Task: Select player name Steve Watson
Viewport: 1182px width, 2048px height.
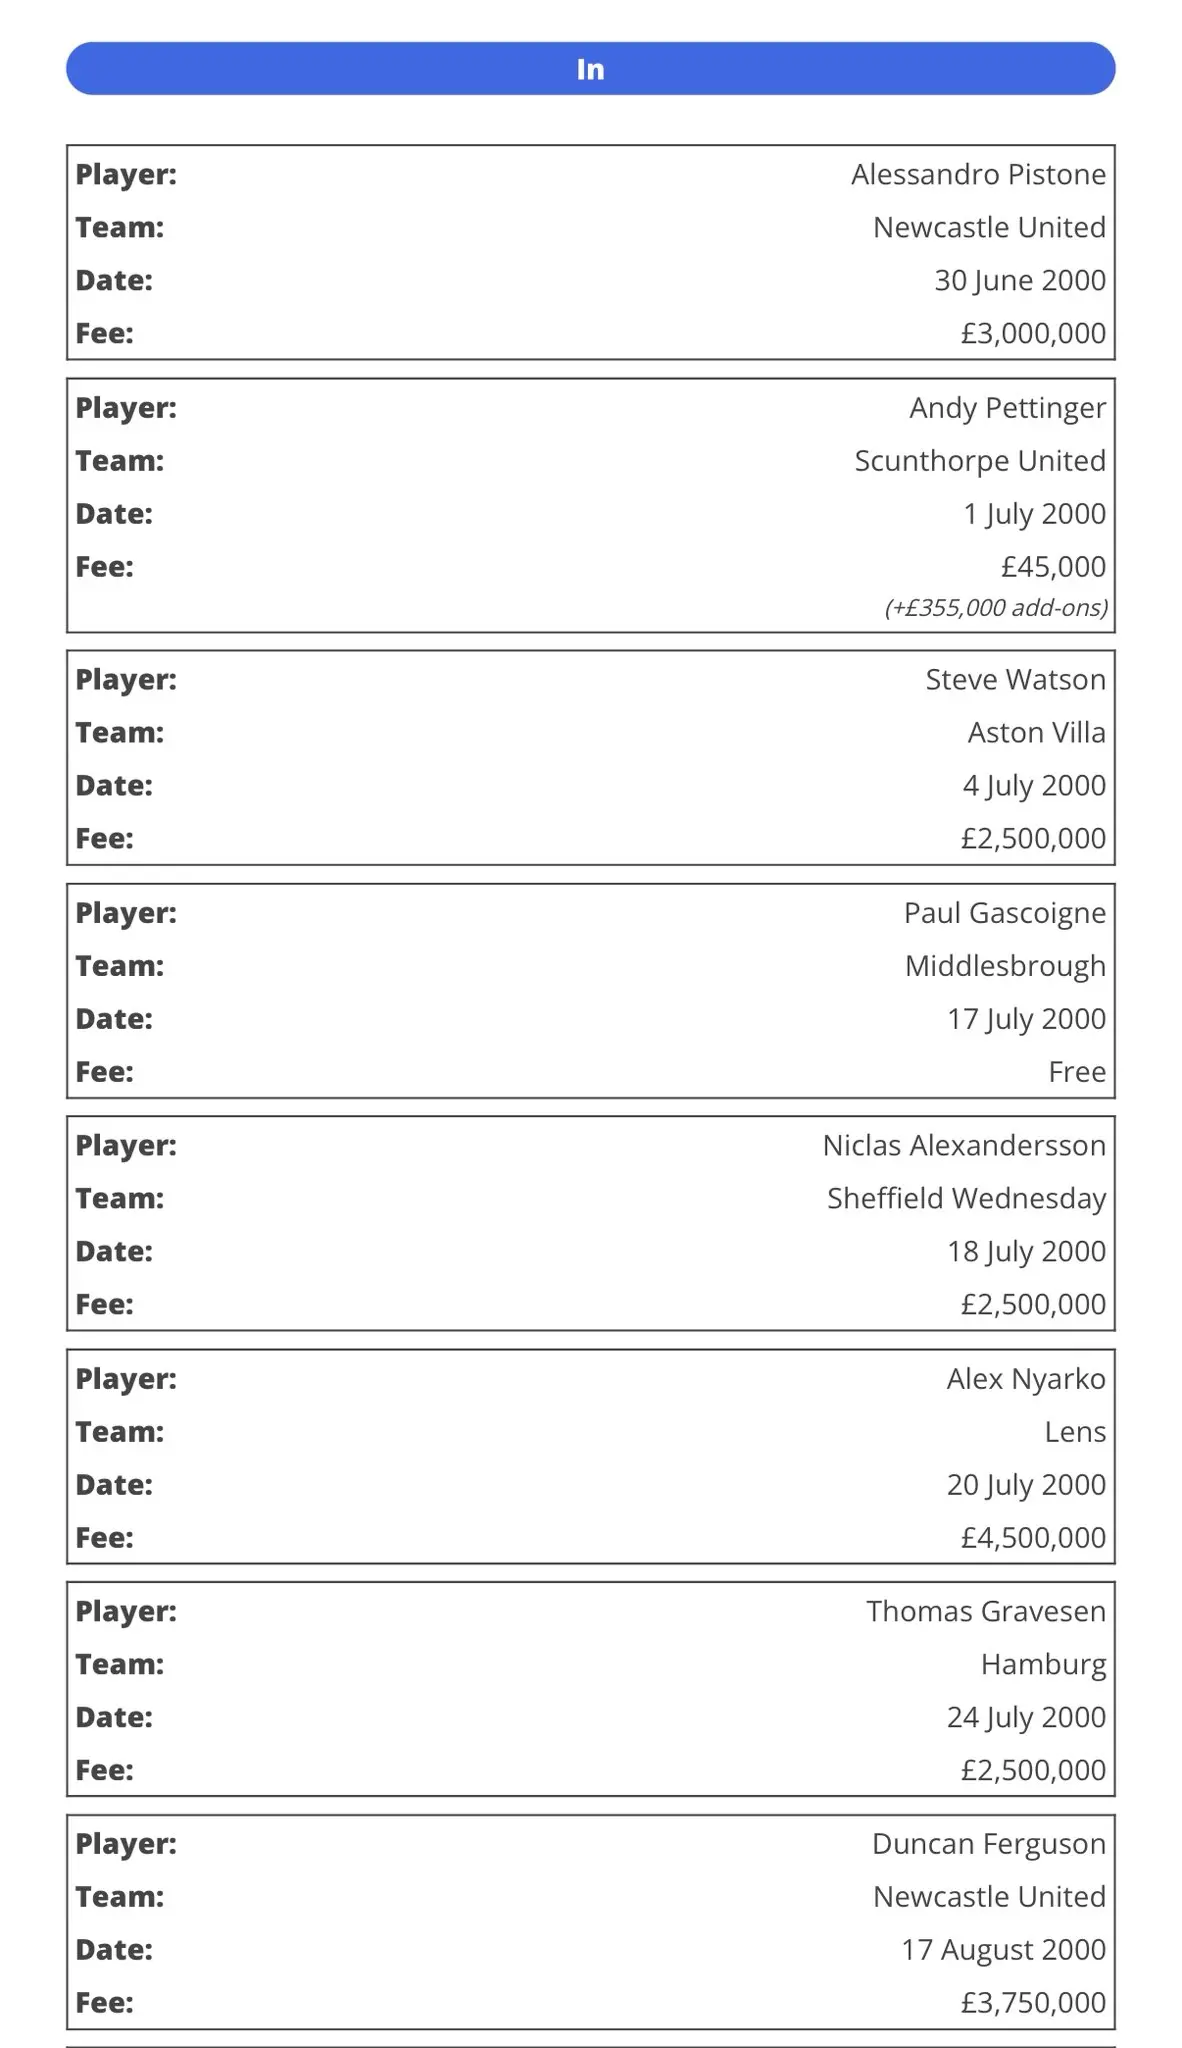Action: 1014,679
